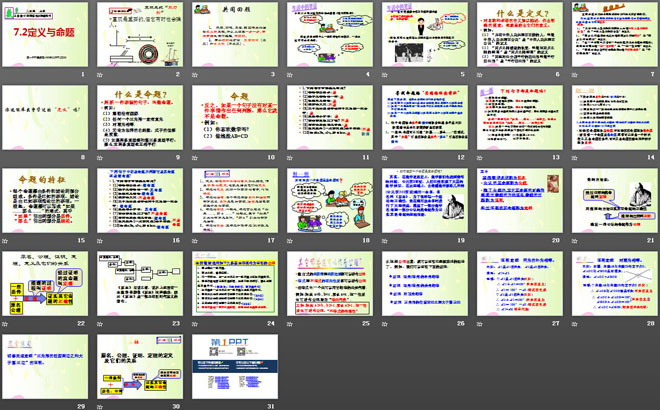Click the animation star under slide 16
The image size is (660, 410).
pos(100,241)
